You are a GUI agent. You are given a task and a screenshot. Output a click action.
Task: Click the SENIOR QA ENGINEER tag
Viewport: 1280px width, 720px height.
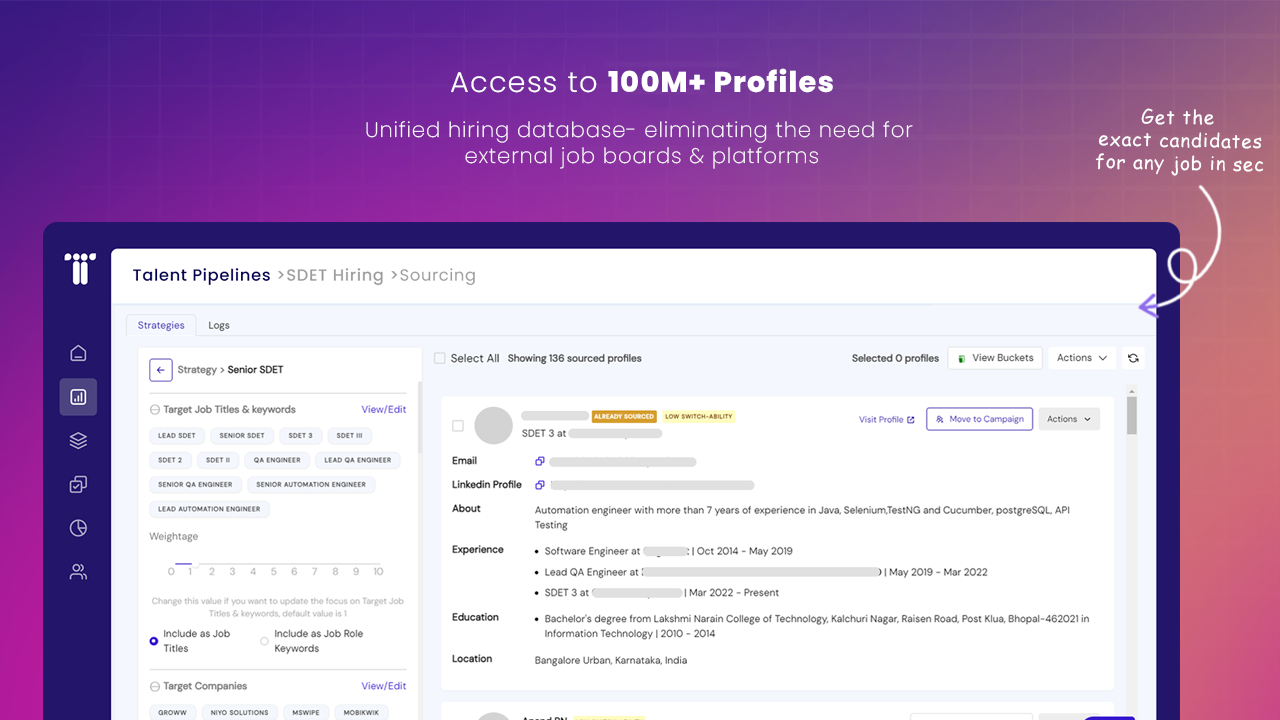point(195,485)
